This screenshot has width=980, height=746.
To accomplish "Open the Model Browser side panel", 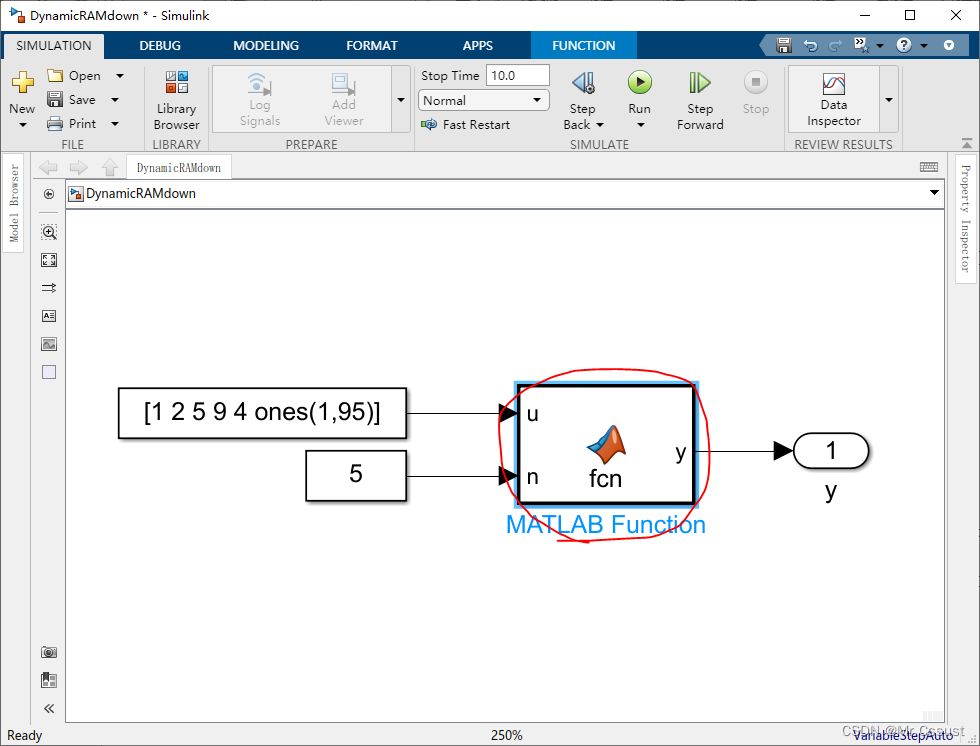I will pos(14,204).
